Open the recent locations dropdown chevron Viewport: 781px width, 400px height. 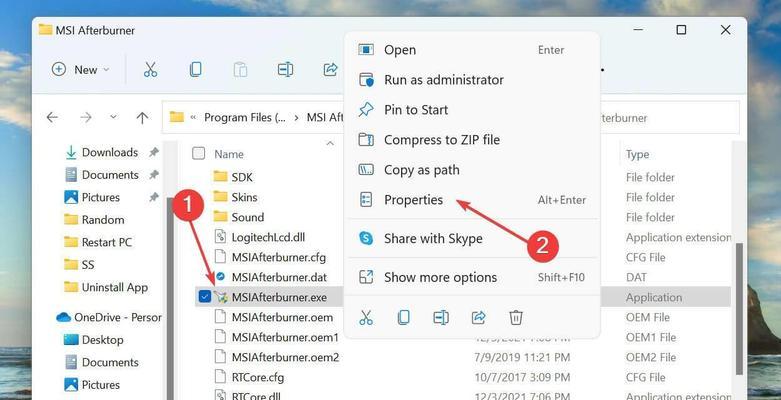click(114, 118)
